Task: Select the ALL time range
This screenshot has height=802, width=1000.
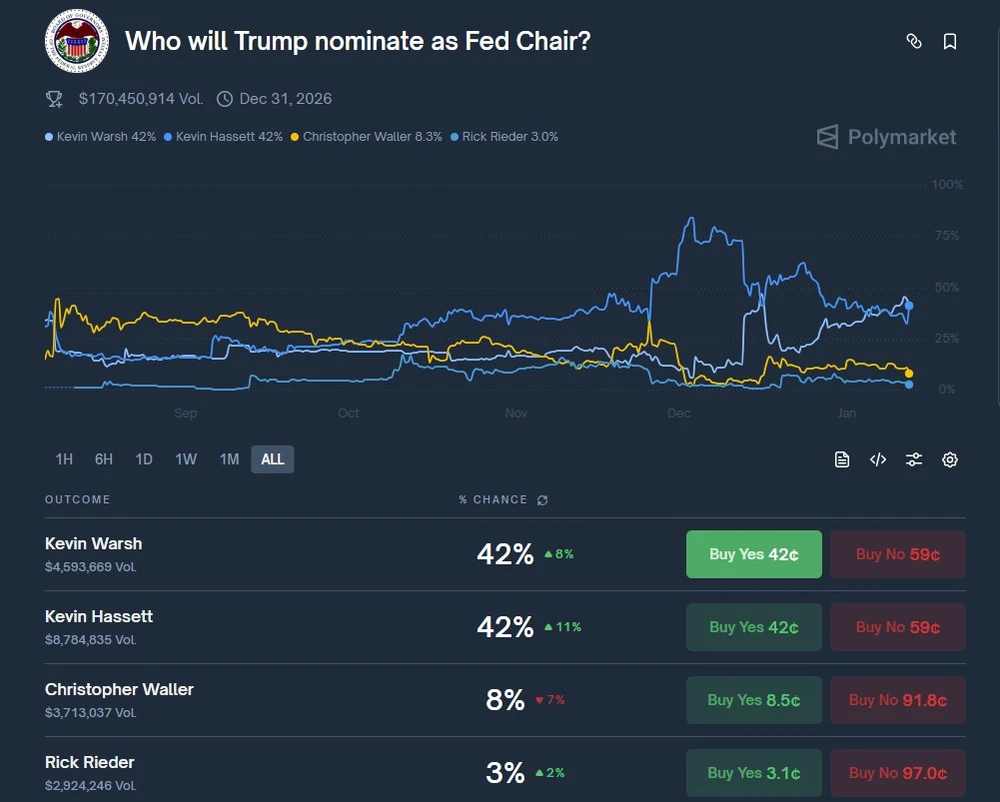Action: point(272,459)
